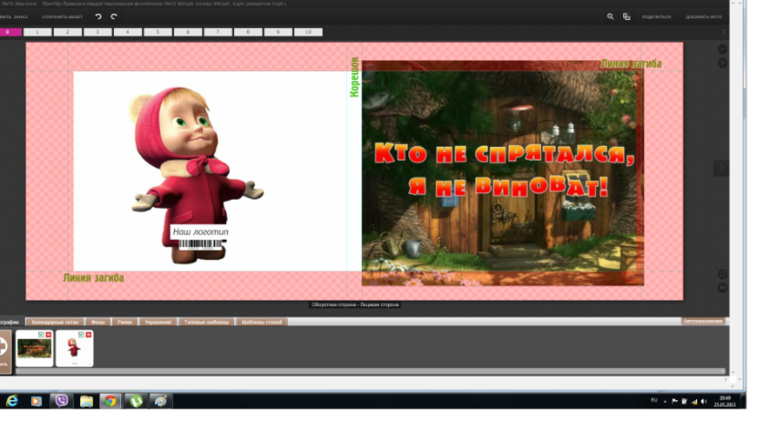Click the add photo plus button
770x433 pixels.
(3, 348)
